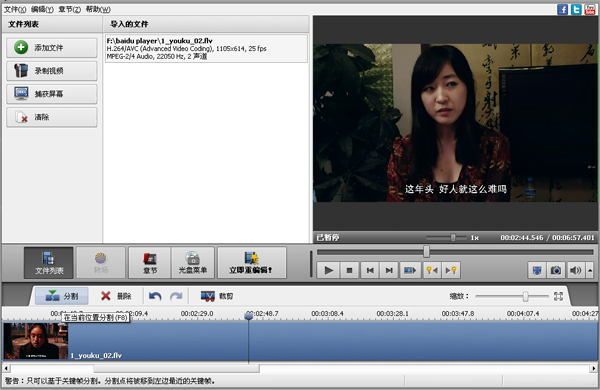Click the Record Video (录制视频) button
The width and height of the screenshot is (600, 390).
pyautogui.click(x=52, y=71)
